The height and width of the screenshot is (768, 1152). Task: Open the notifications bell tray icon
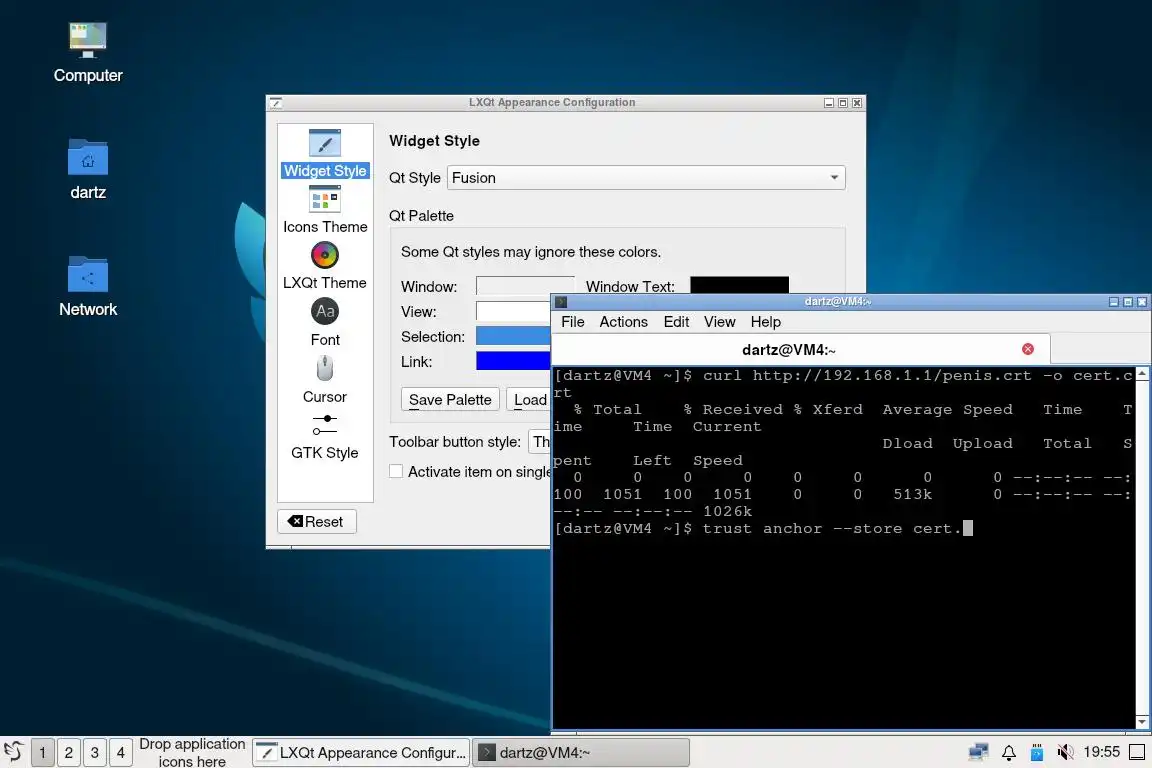click(1009, 752)
